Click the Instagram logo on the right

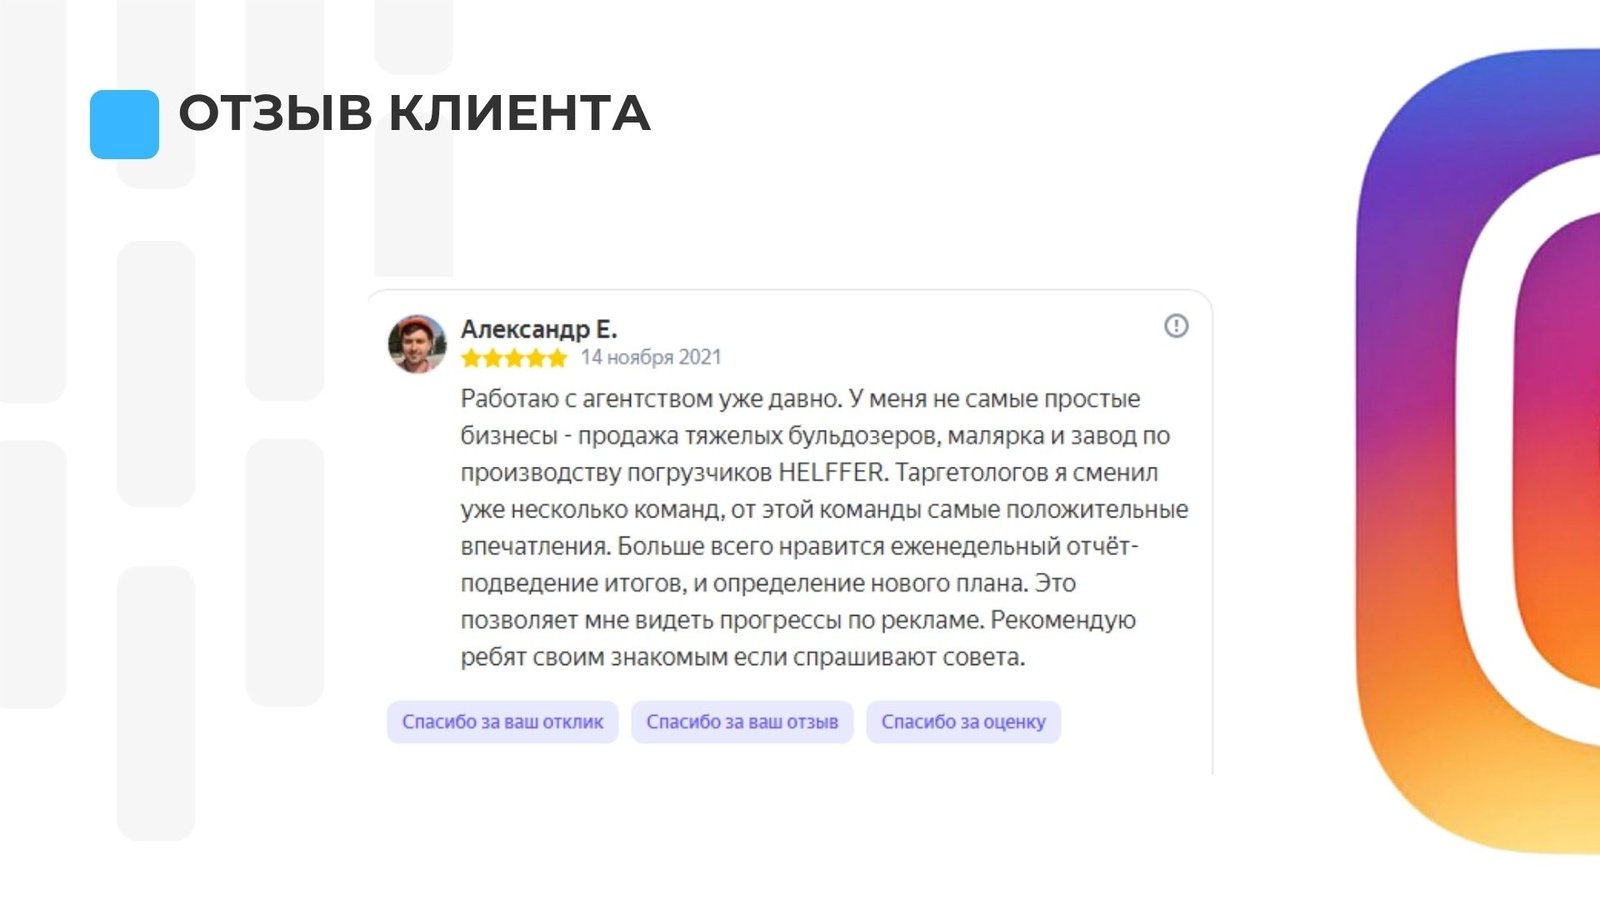(1480, 450)
